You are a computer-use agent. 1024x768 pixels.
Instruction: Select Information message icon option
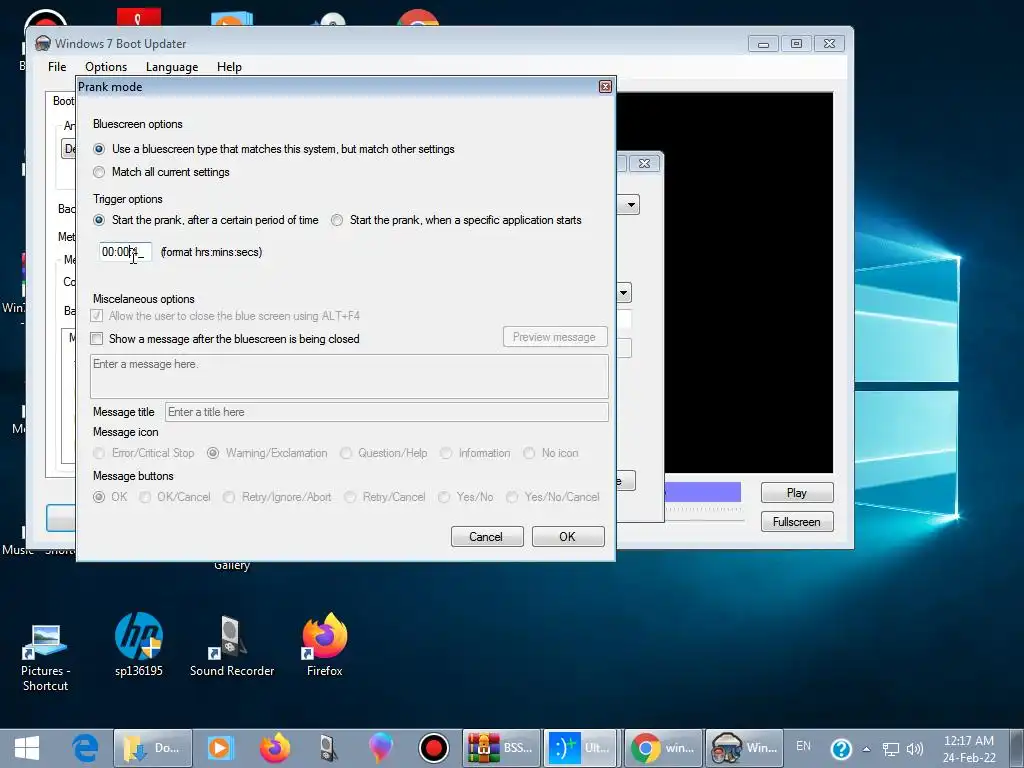[446, 453]
